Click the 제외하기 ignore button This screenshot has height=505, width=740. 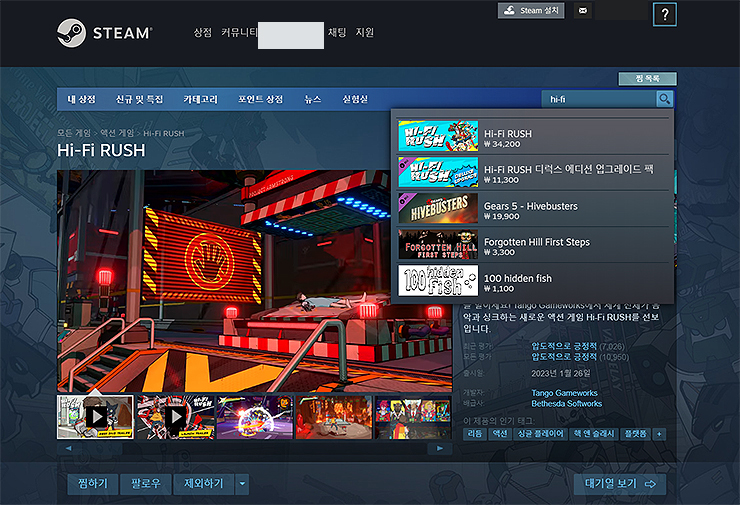click(203, 484)
